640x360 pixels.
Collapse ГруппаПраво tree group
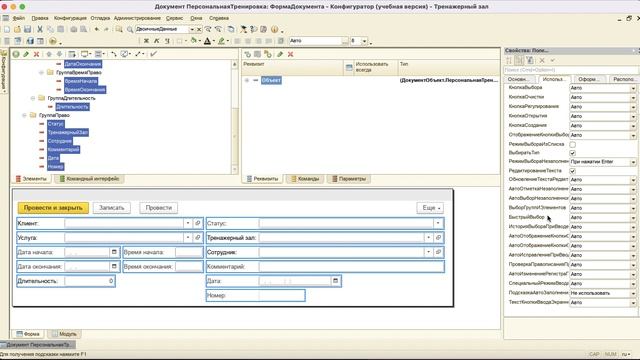[24, 116]
